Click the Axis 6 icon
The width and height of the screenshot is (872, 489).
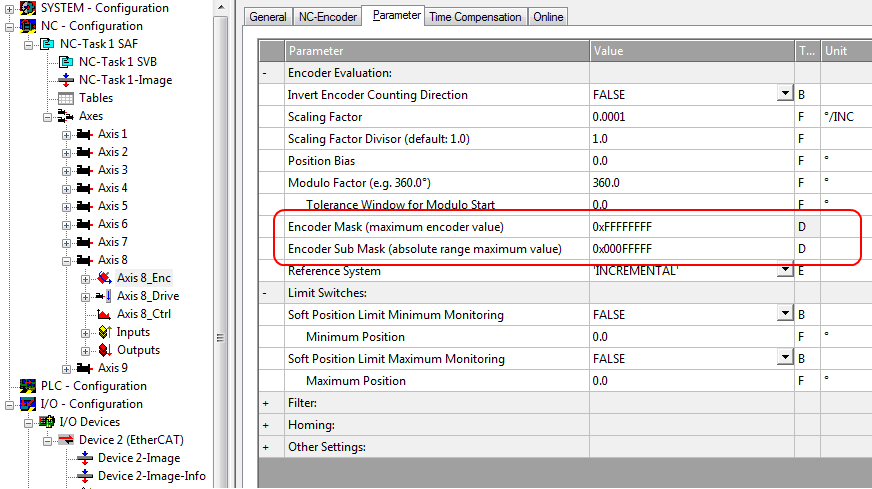point(85,224)
